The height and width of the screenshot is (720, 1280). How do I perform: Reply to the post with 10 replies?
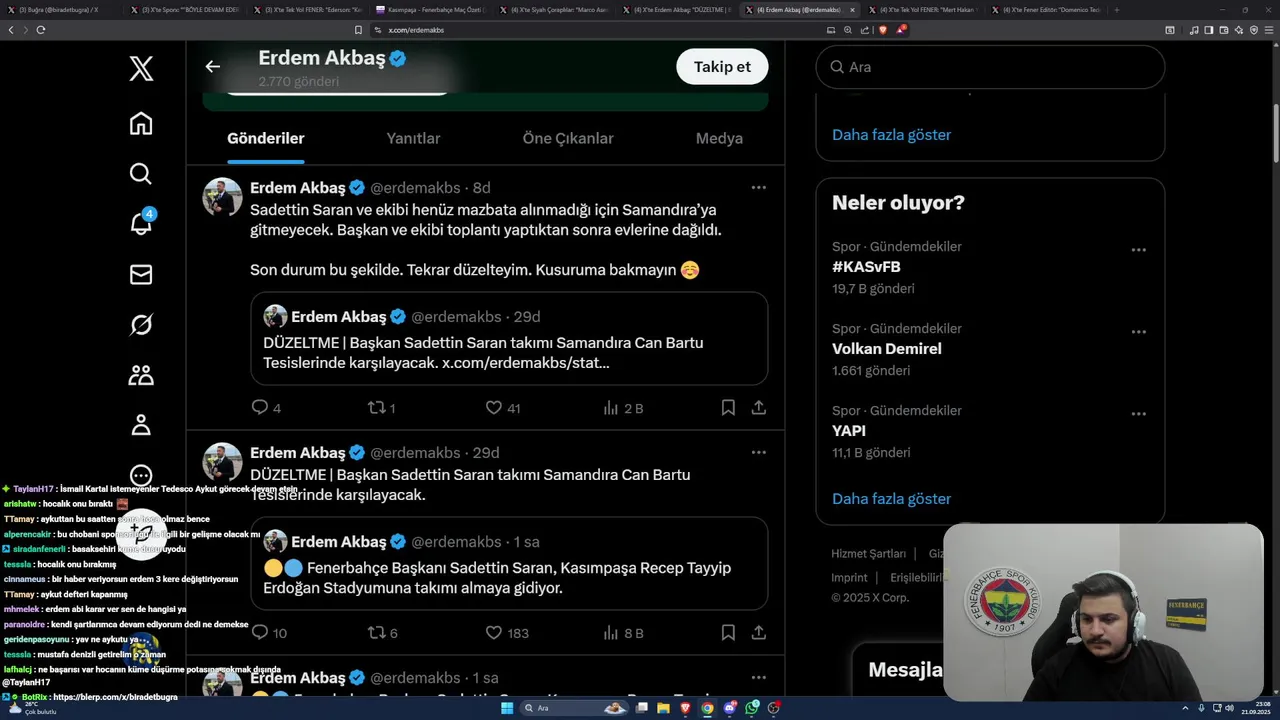click(260, 632)
